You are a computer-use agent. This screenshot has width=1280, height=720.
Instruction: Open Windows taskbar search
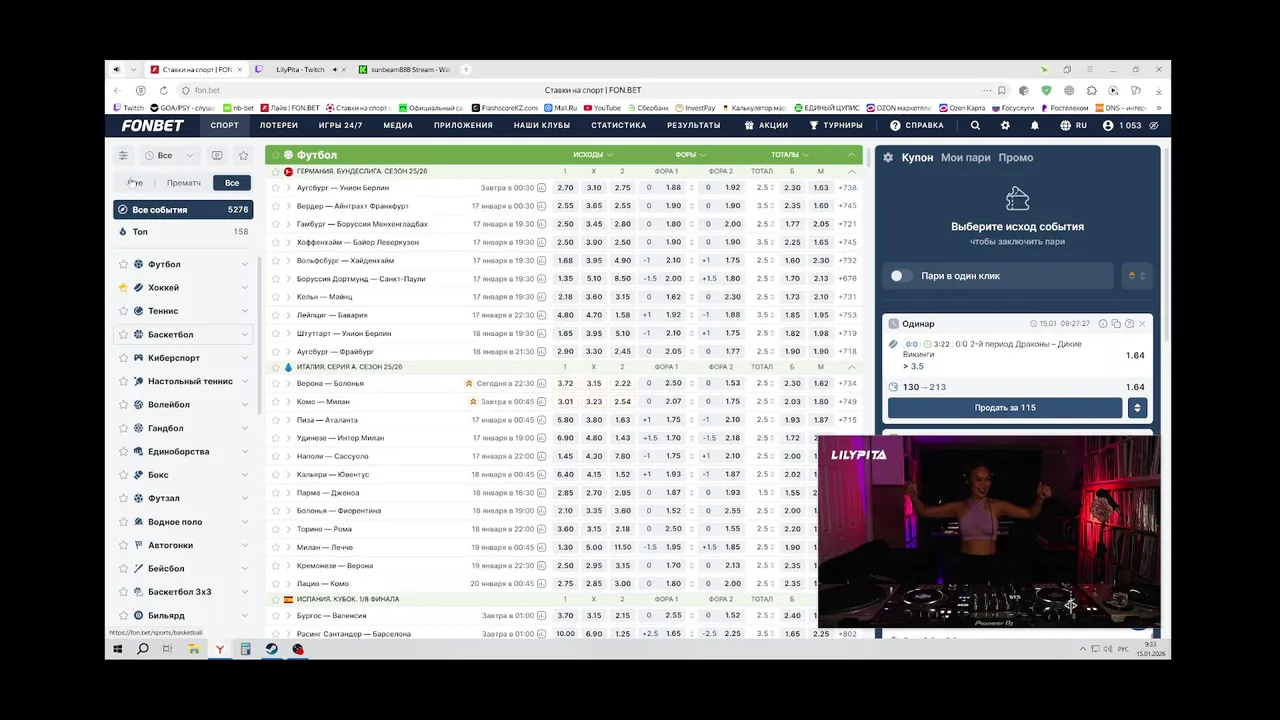(143, 649)
